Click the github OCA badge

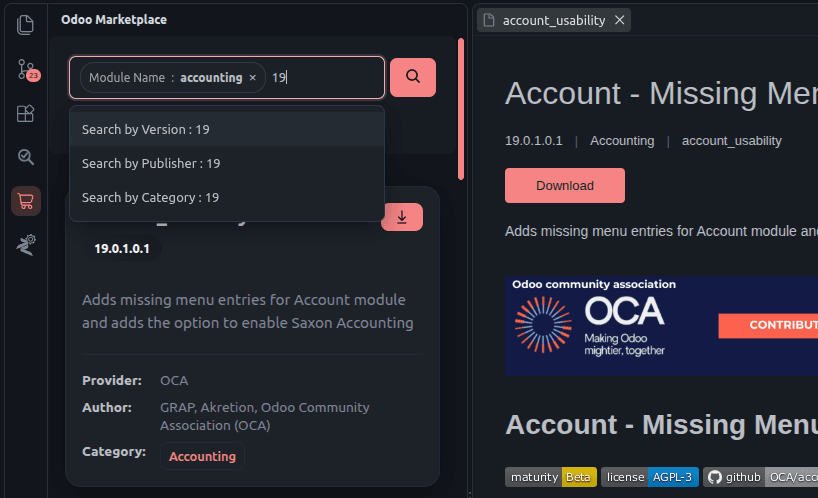click(760, 477)
